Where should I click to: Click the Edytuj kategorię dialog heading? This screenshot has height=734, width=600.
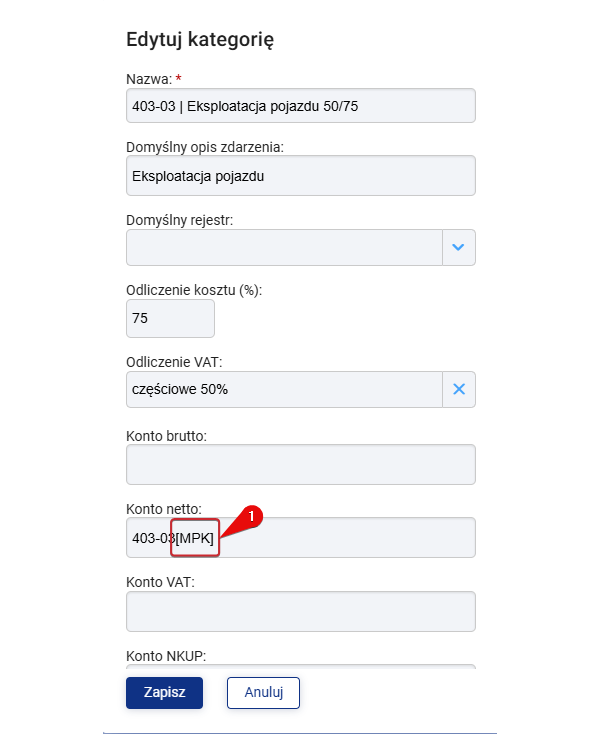[x=200, y=39]
